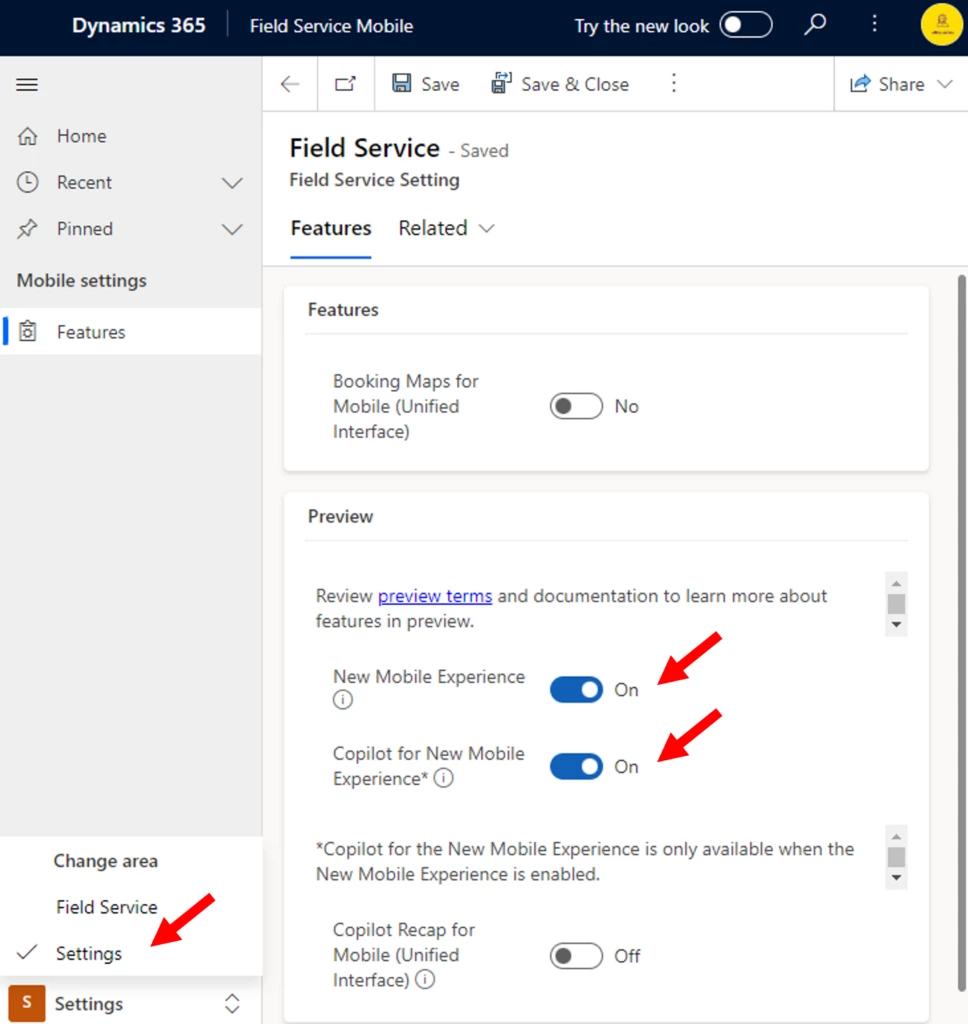Viewport: 968px width, 1024px height.
Task: Click the yellow user profile avatar
Action: pyautogui.click(x=941, y=26)
